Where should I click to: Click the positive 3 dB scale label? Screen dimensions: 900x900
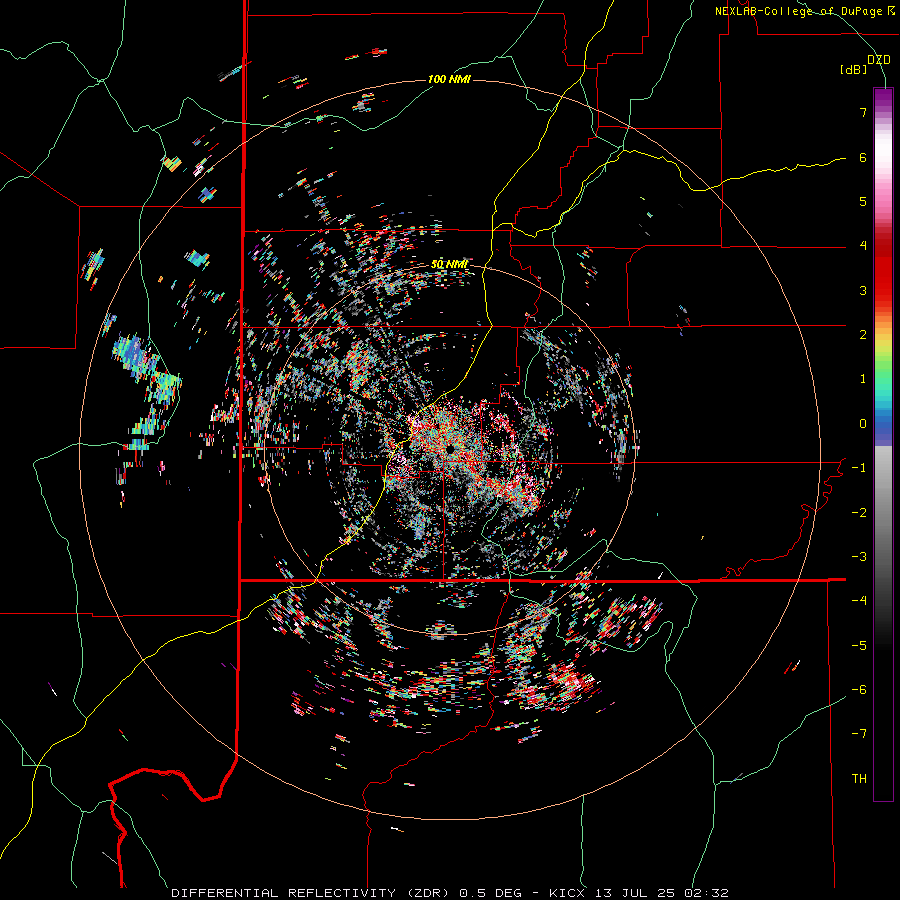(x=863, y=290)
